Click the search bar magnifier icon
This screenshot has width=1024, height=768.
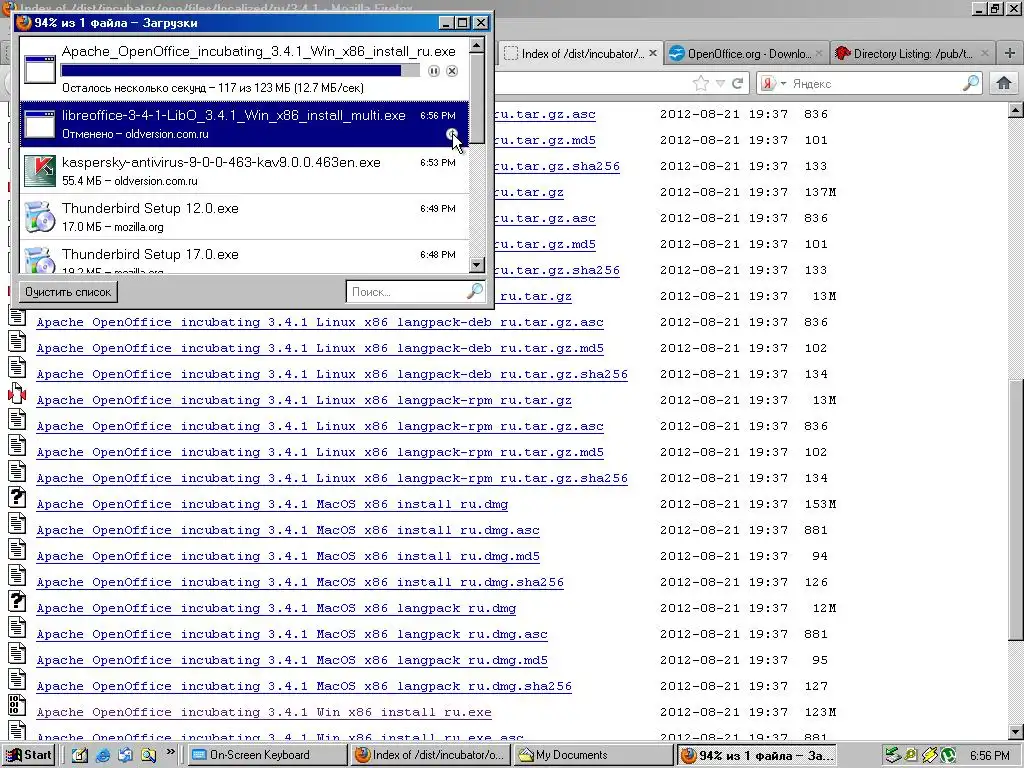[971, 83]
